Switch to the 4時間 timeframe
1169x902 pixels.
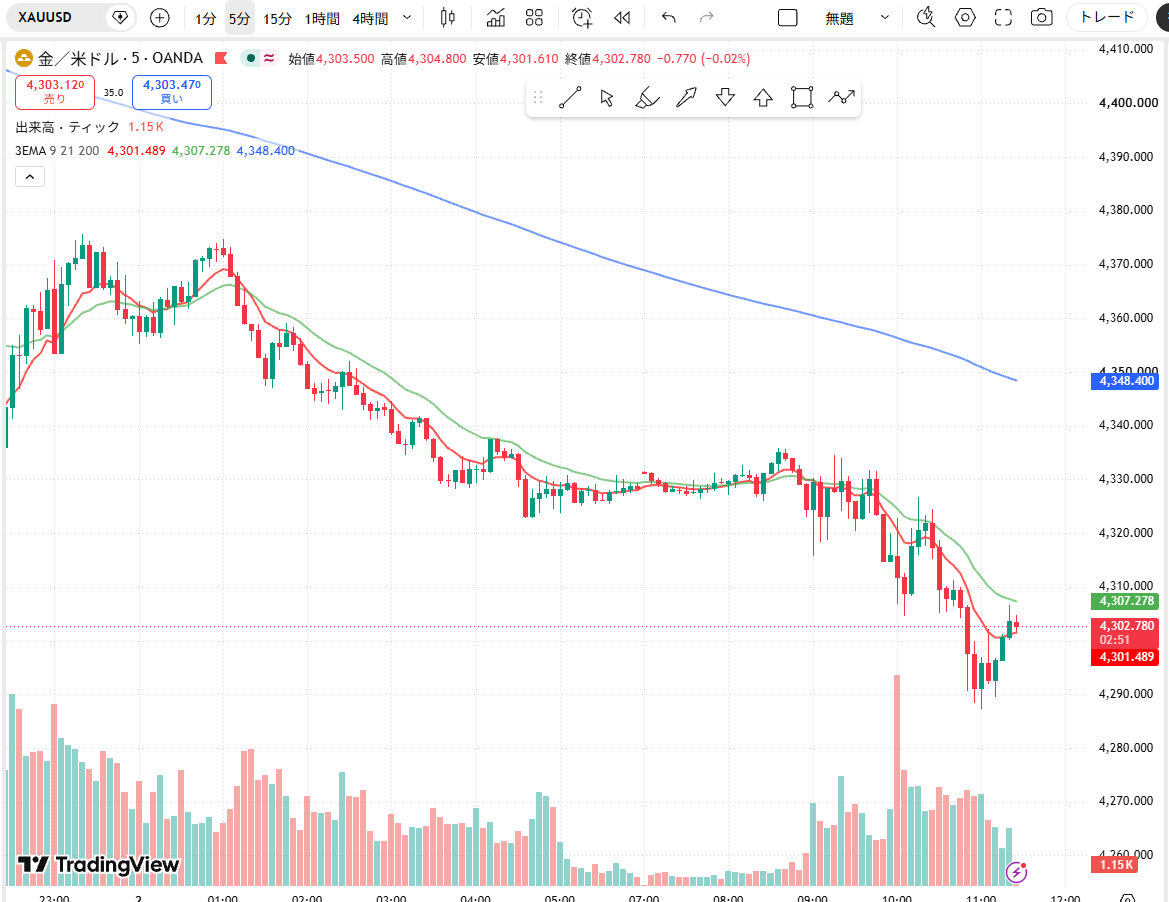point(371,19)
